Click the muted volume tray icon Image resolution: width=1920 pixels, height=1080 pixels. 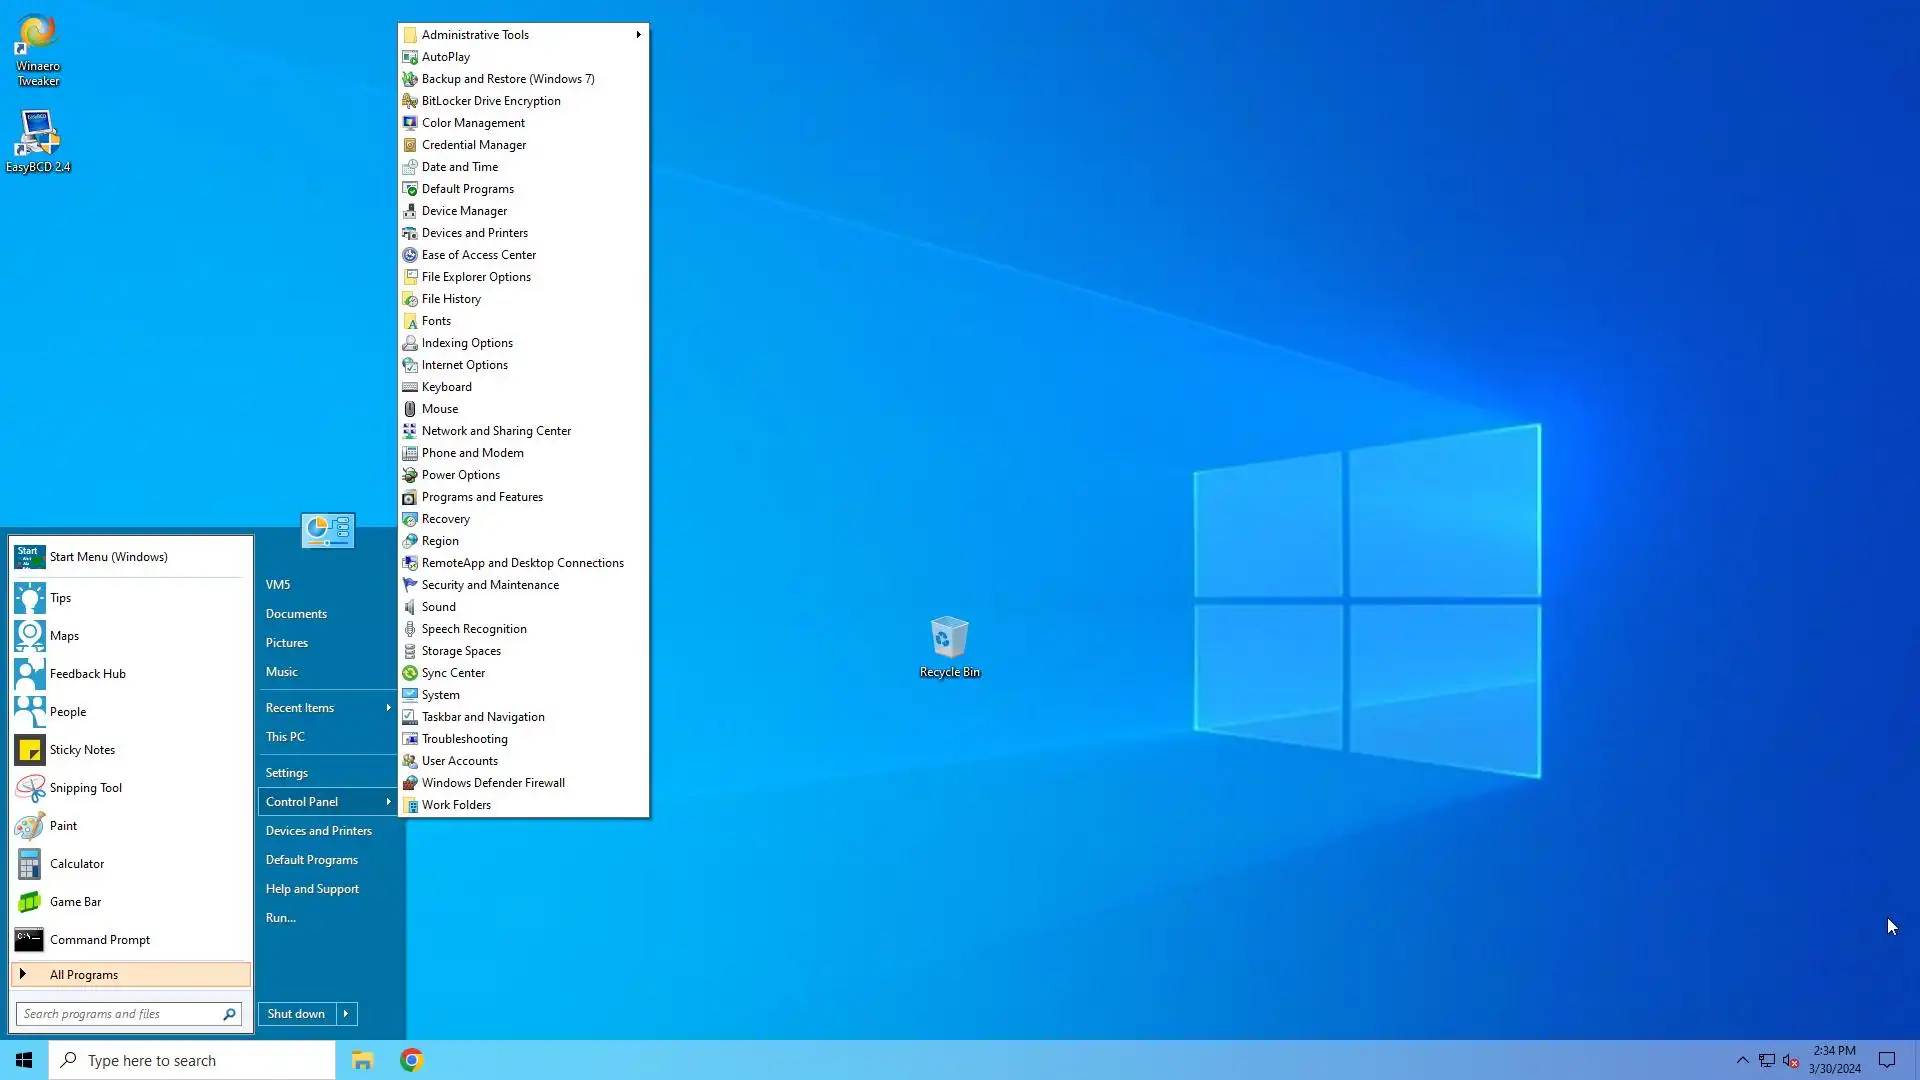[x=1790, y=1061]
